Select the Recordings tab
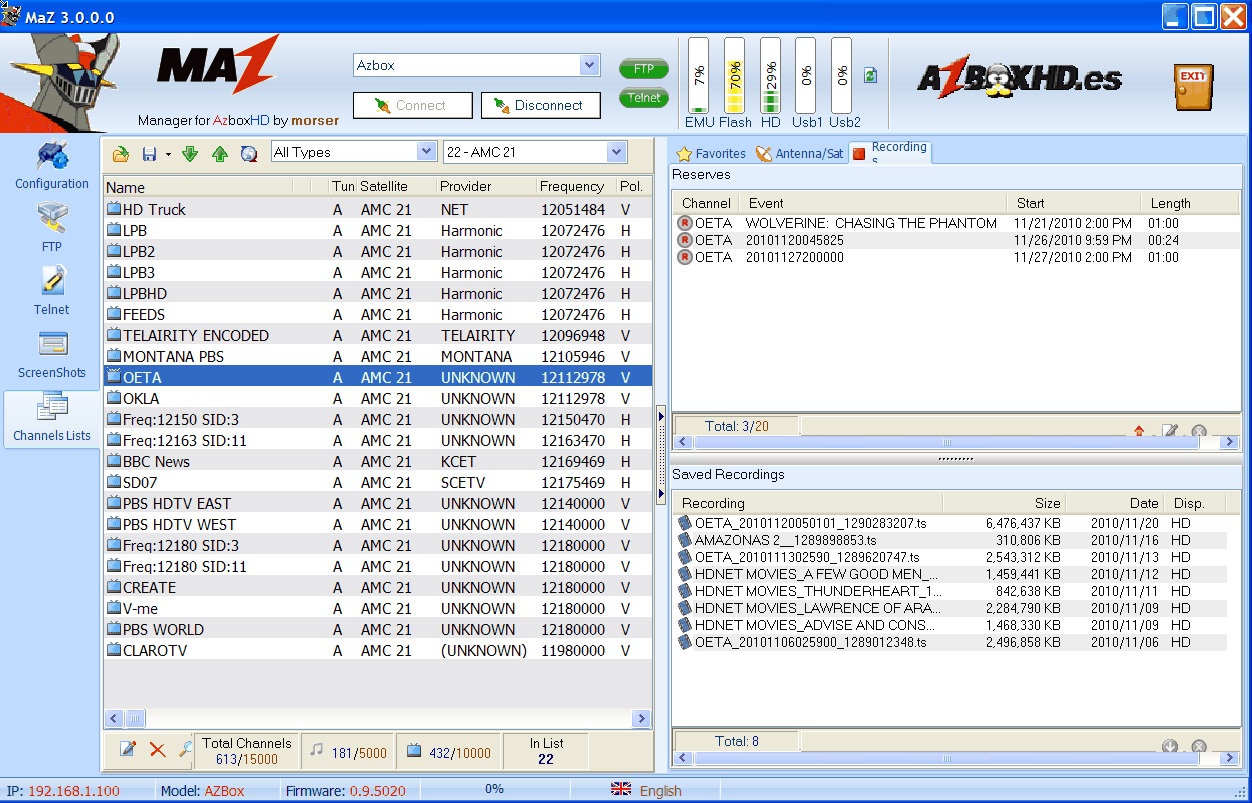Viewport: 1252px width, 803px height. 890,152
